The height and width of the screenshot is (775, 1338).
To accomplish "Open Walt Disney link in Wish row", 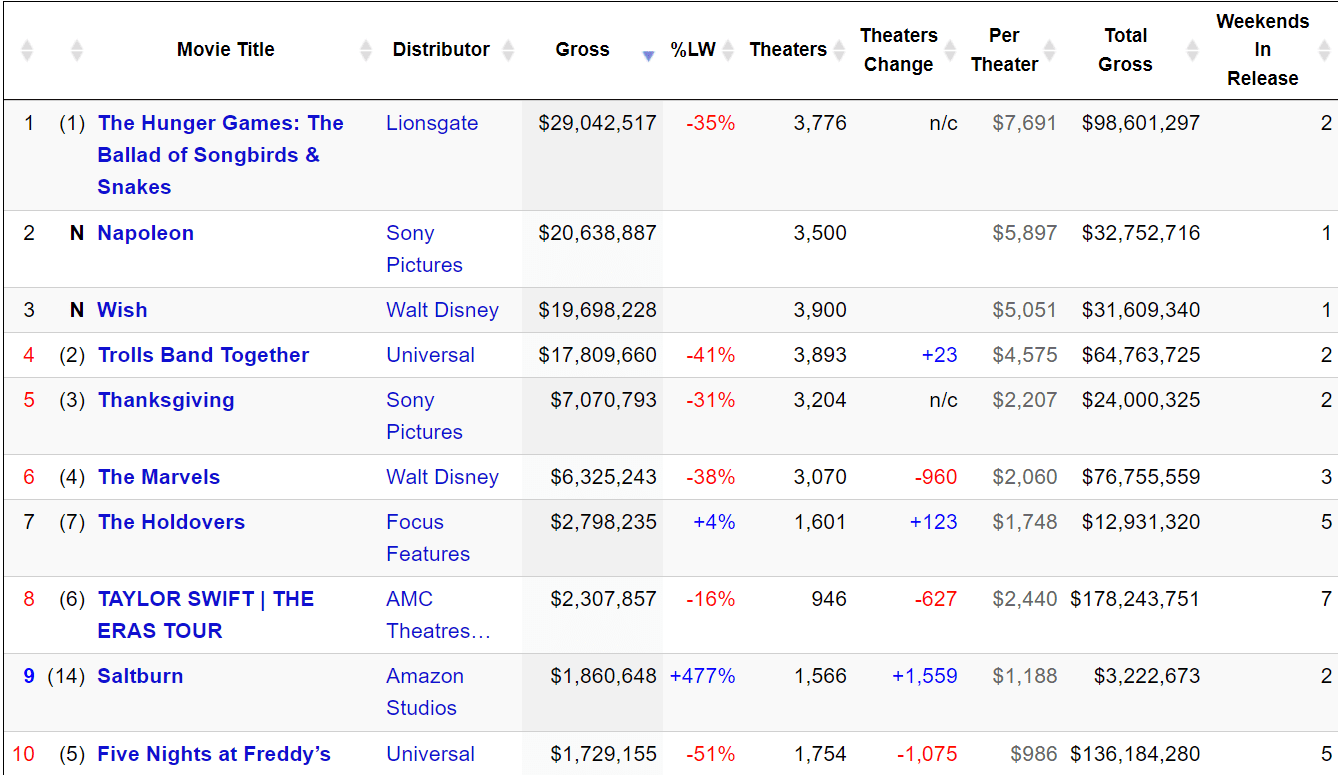I will tap(442, 310).
